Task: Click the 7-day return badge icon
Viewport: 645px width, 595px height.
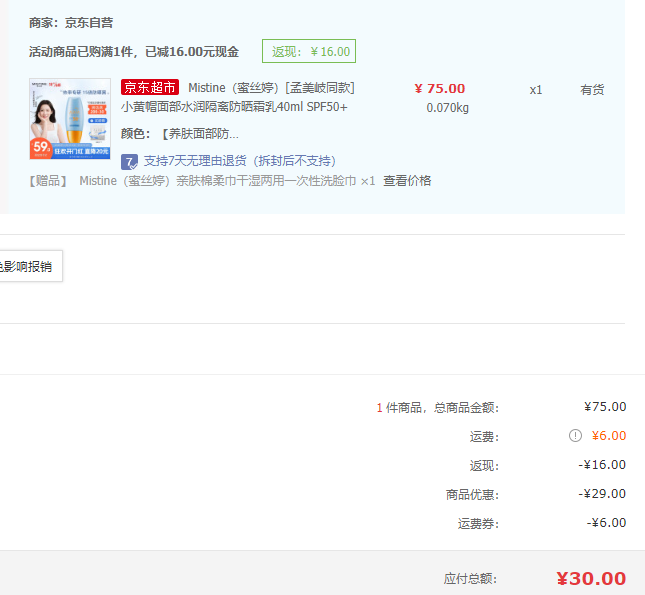Action: pos(129,162)
